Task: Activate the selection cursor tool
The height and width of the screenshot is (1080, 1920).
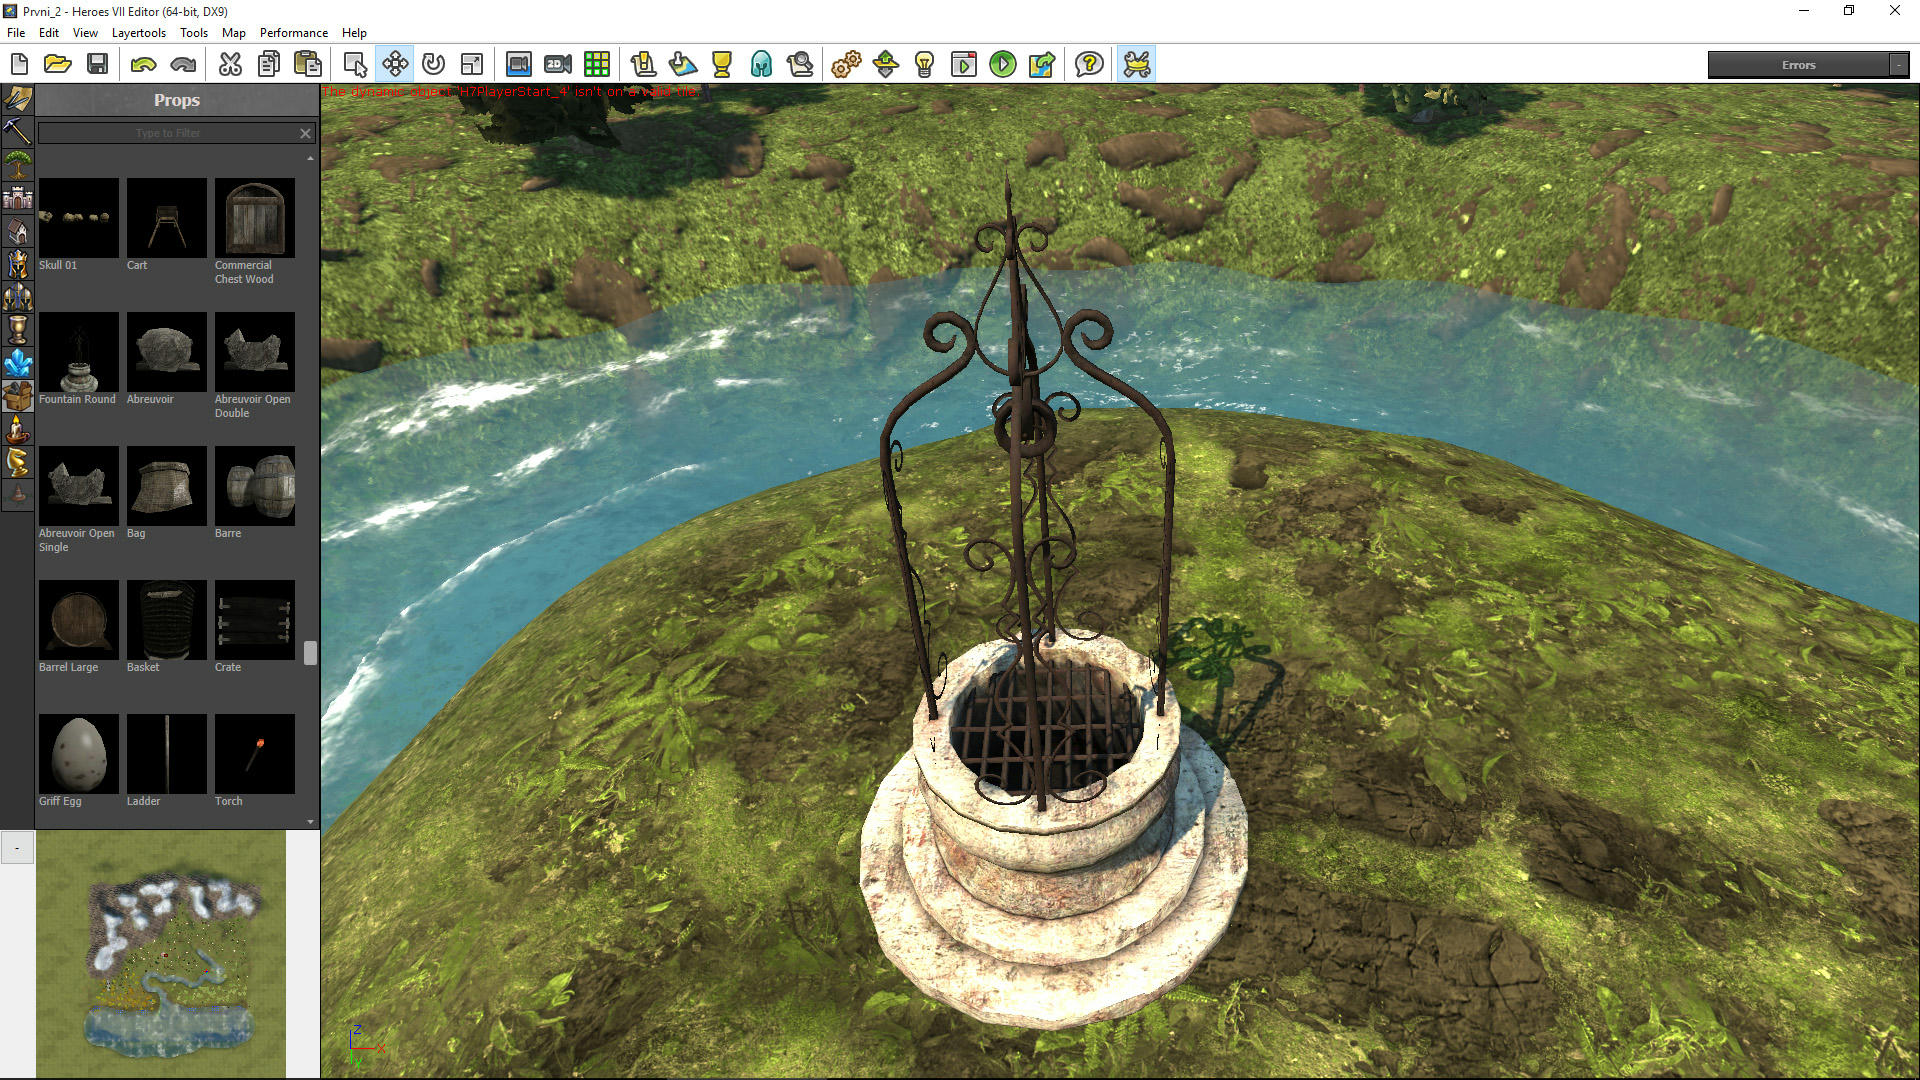Action: point(355,65)
